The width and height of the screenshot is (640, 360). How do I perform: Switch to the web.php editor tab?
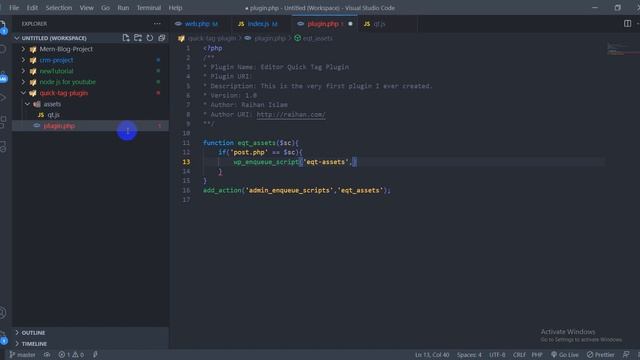pos(200,24)
